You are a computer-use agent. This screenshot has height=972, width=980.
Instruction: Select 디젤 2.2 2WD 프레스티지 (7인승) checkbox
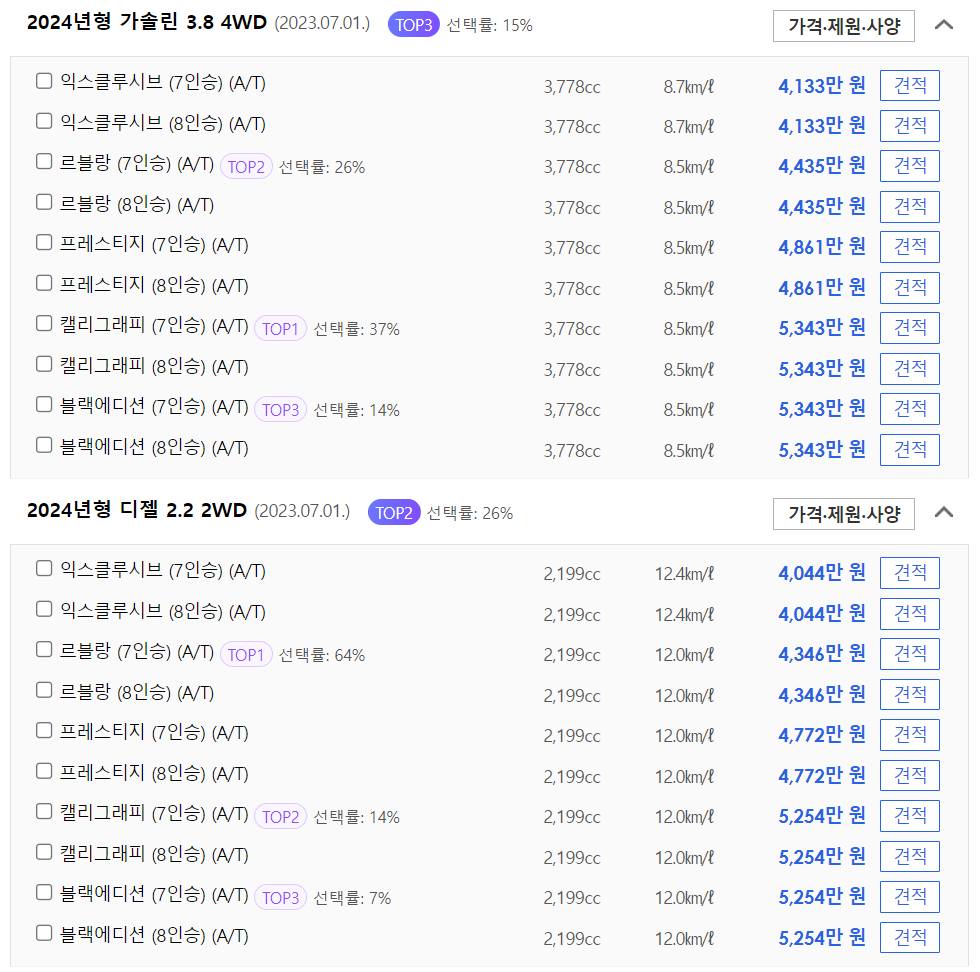point(44,730)
